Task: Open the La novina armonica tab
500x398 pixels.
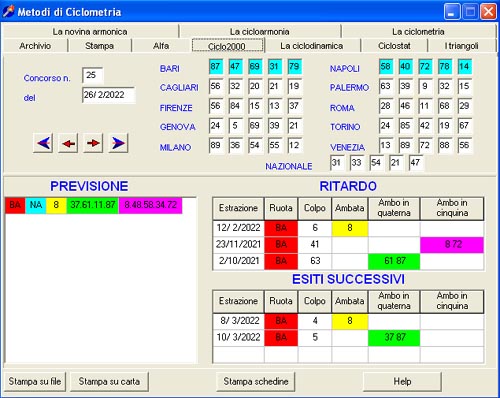Action: point(90,32)
